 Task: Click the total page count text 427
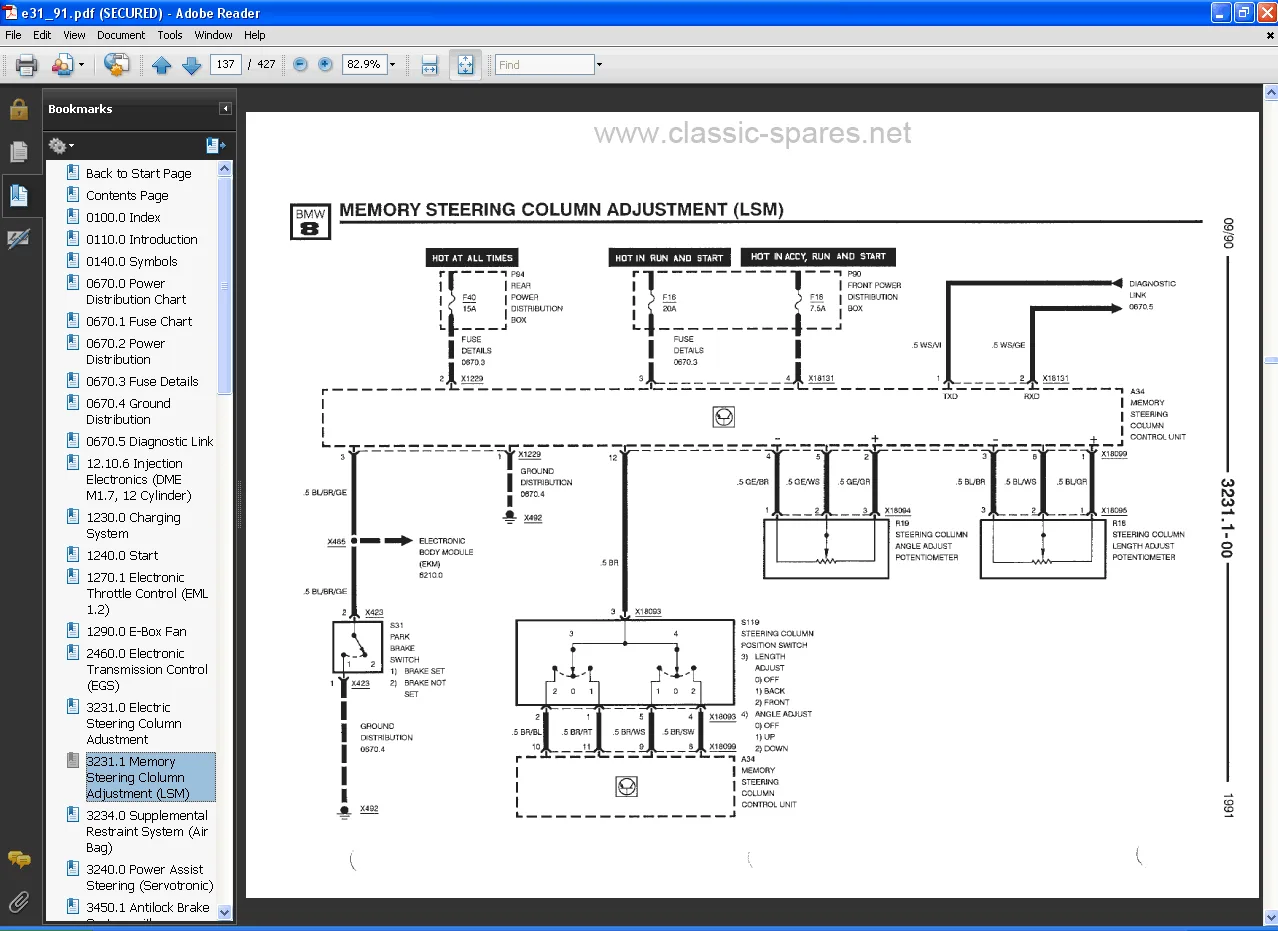266,65
